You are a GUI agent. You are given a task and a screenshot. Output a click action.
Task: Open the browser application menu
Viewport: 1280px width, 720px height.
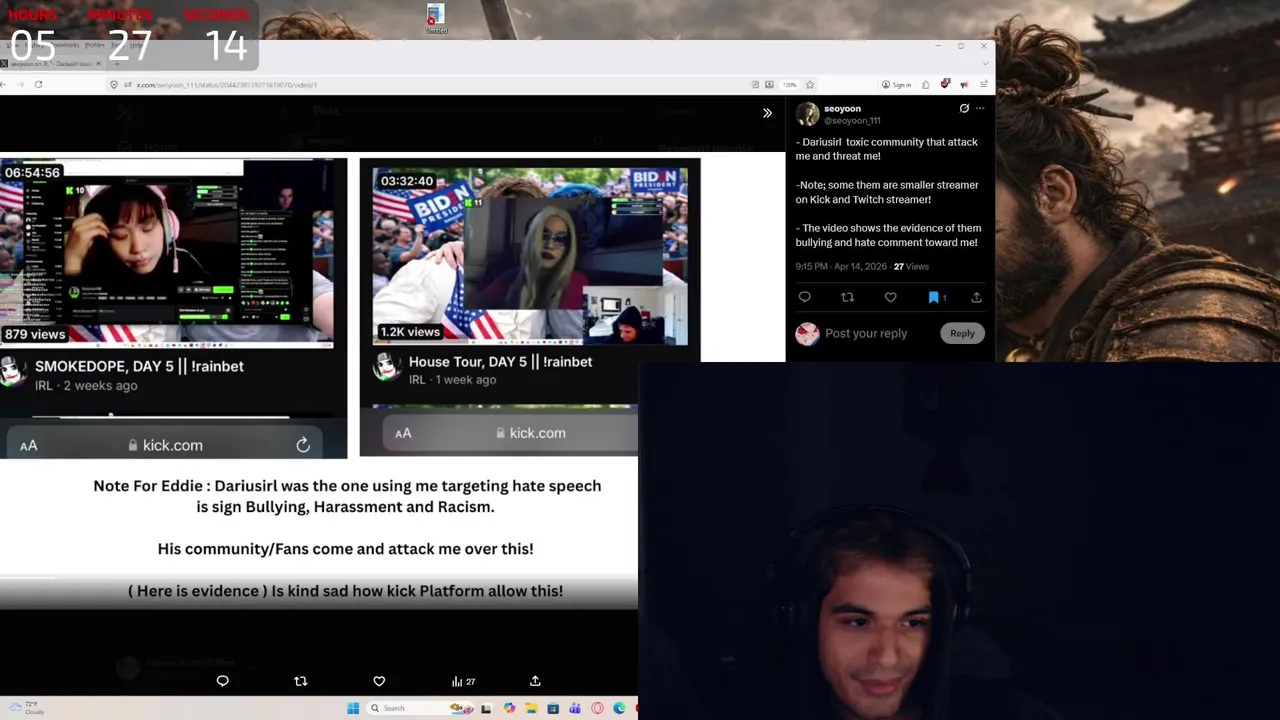[x=984, y=85]
